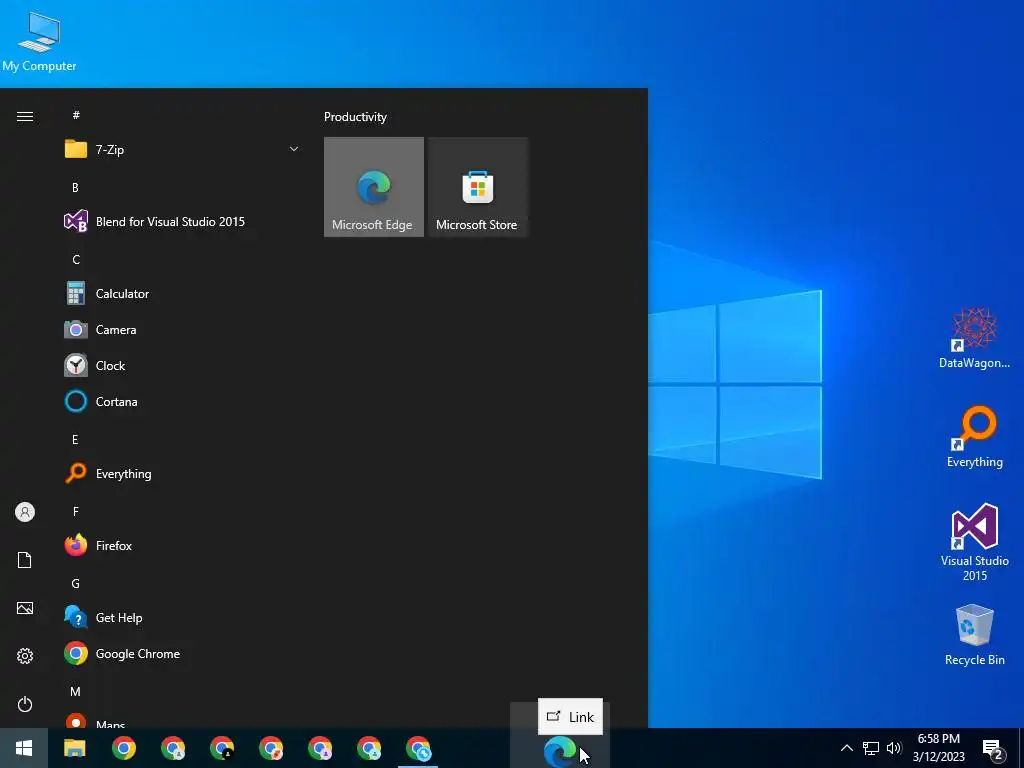Image resolution: width=1024 pixels, height=768 pixels.
Task: Click the letter F section header
Action: pyautogui.click(x=76, y=511)
